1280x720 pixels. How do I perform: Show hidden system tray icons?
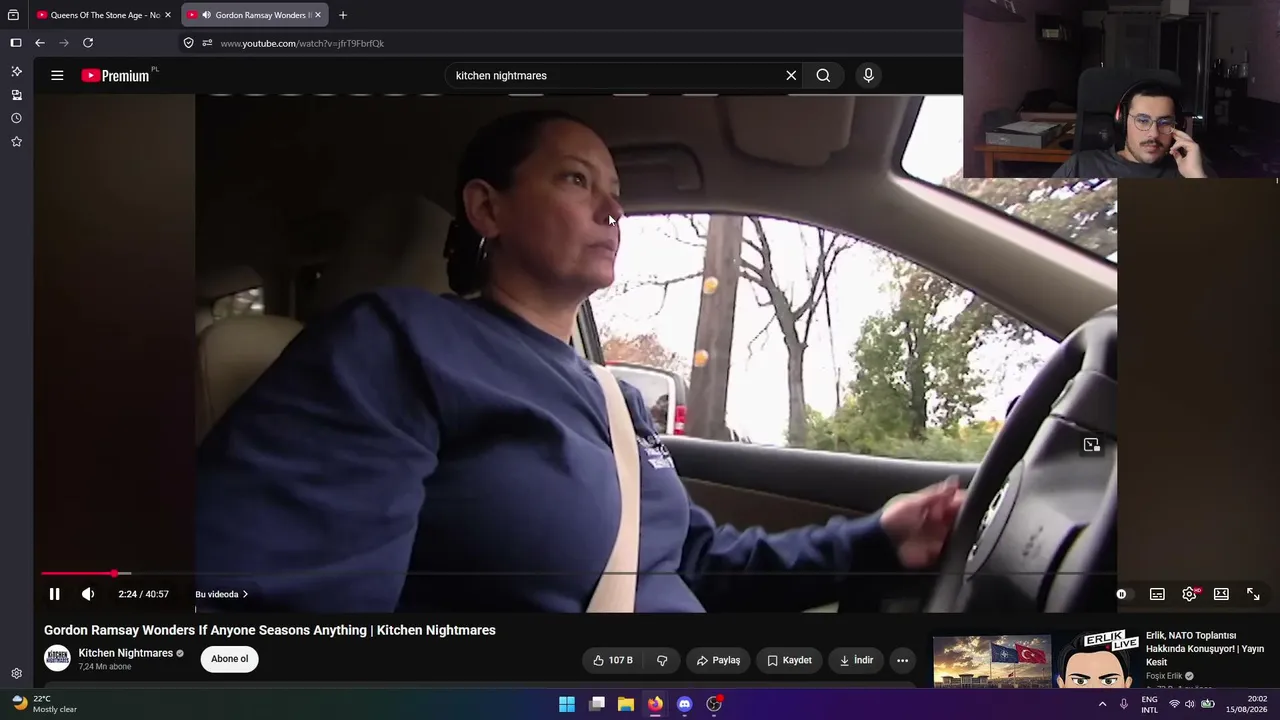pyautogui.click(x=1102, y=704)
